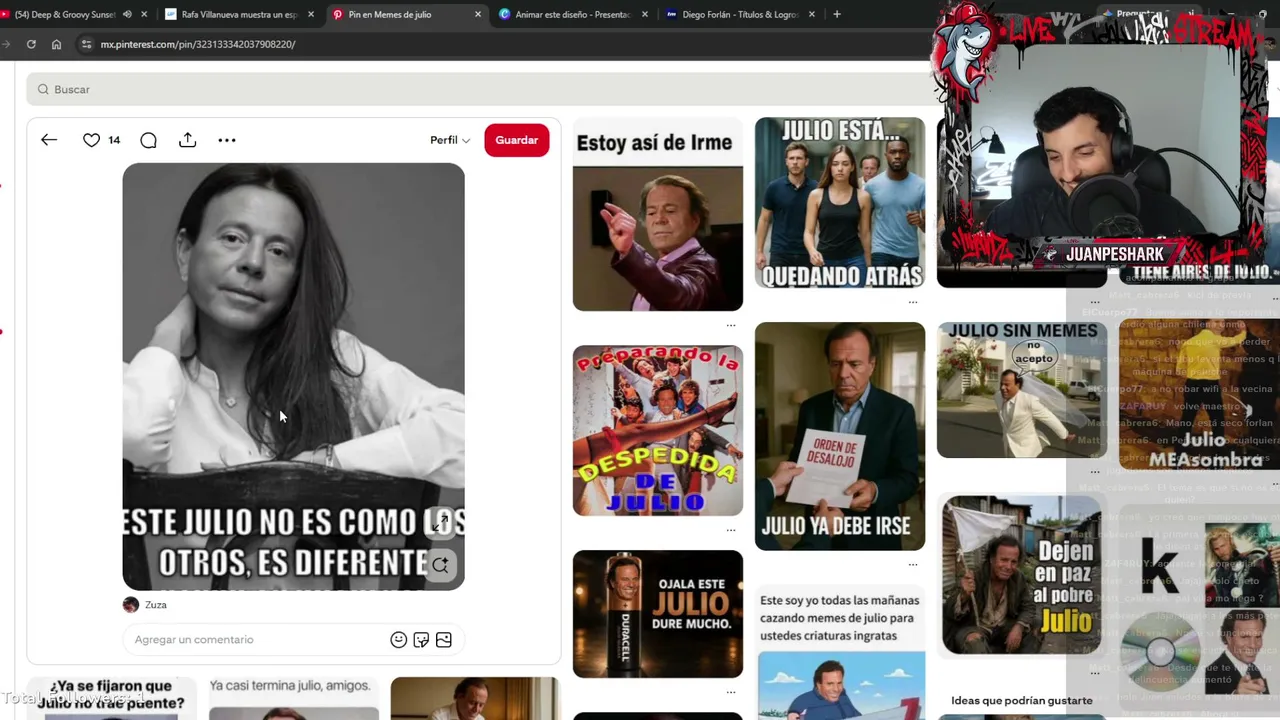The width and height of the screenshot is (1280, 720).
Task: Close the Pin en Memes de julio tab
Action: coord(477,14)
